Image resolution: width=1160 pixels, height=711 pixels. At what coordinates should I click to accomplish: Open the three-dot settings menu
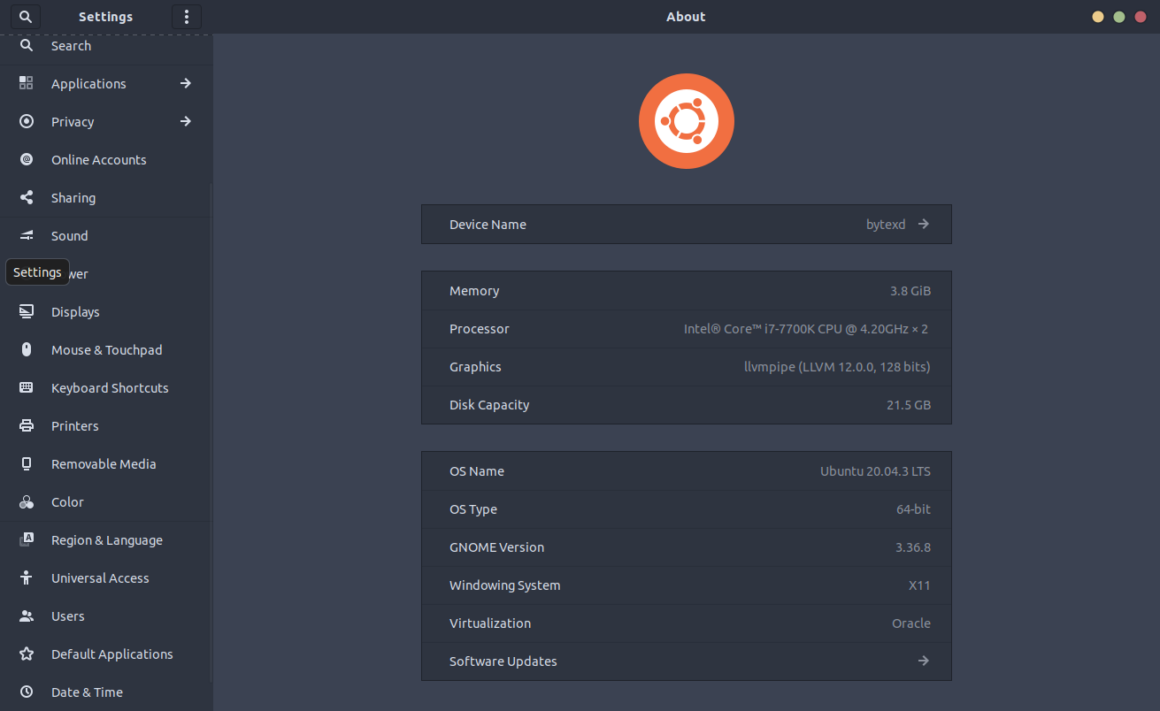point(186,16)
